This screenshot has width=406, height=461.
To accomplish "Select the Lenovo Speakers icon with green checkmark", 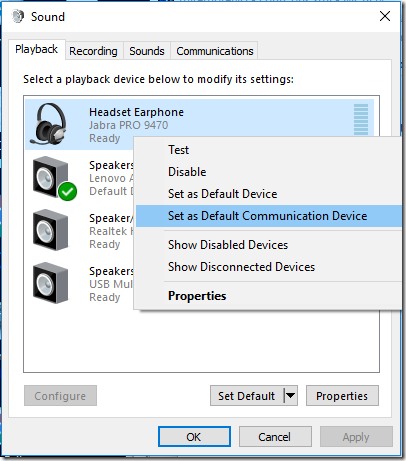I will tap(54, 178).
